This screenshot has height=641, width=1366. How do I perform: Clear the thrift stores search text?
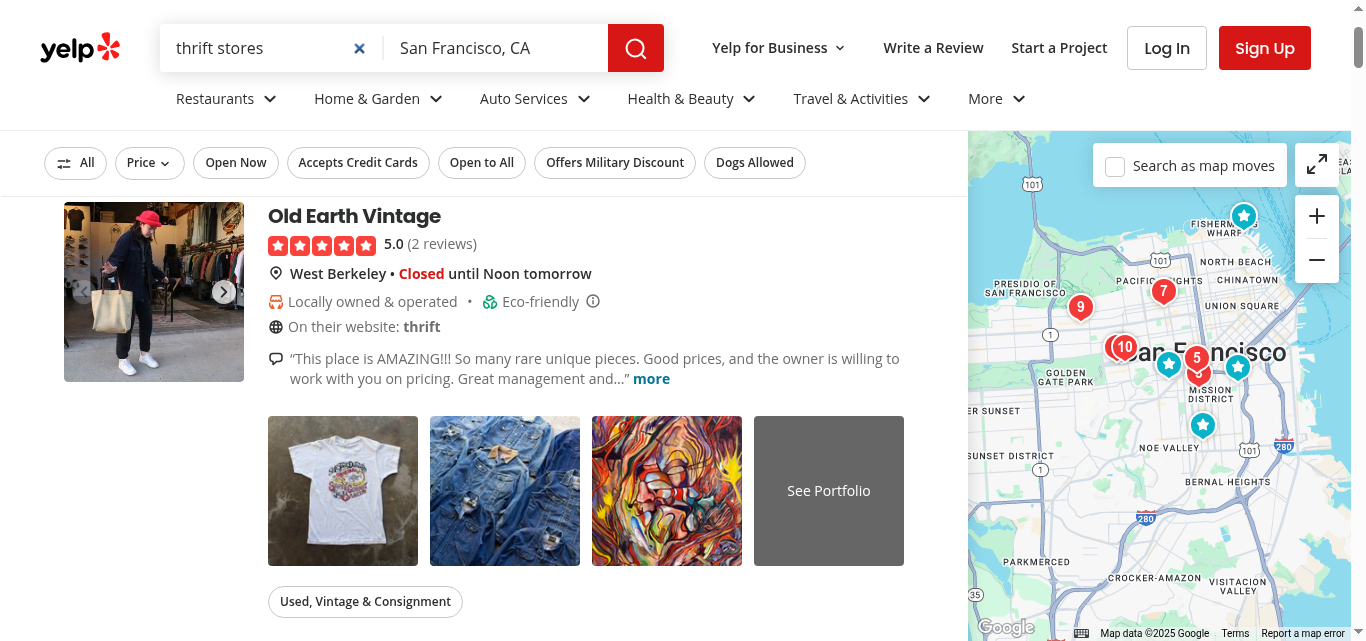(x=359, y=48)
